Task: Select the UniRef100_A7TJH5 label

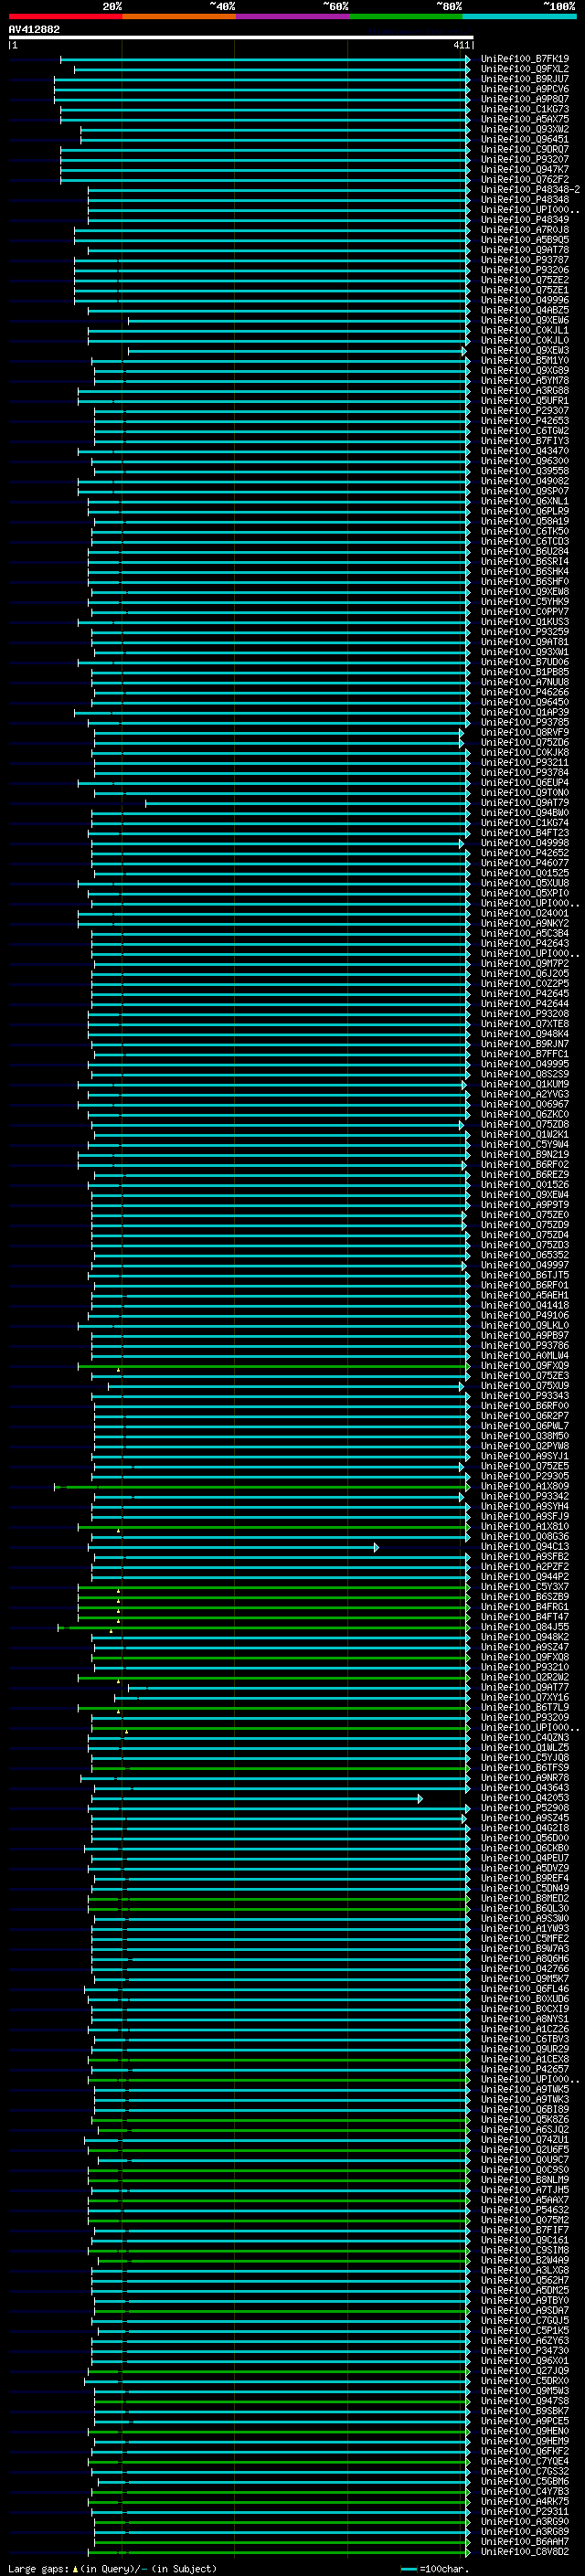Action: point(524,2190)
